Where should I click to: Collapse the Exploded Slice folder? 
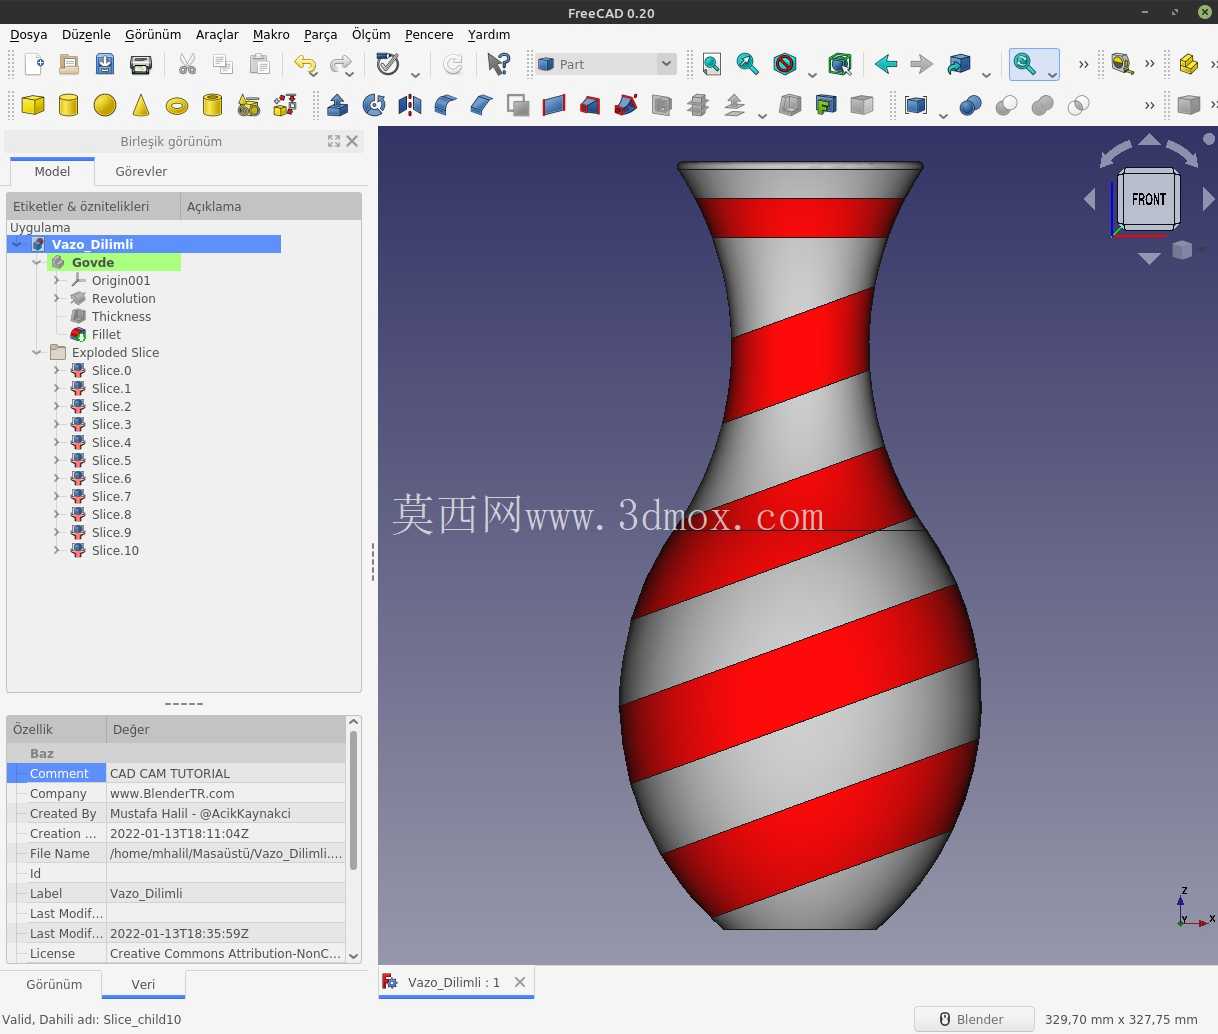tap(37, 352)
